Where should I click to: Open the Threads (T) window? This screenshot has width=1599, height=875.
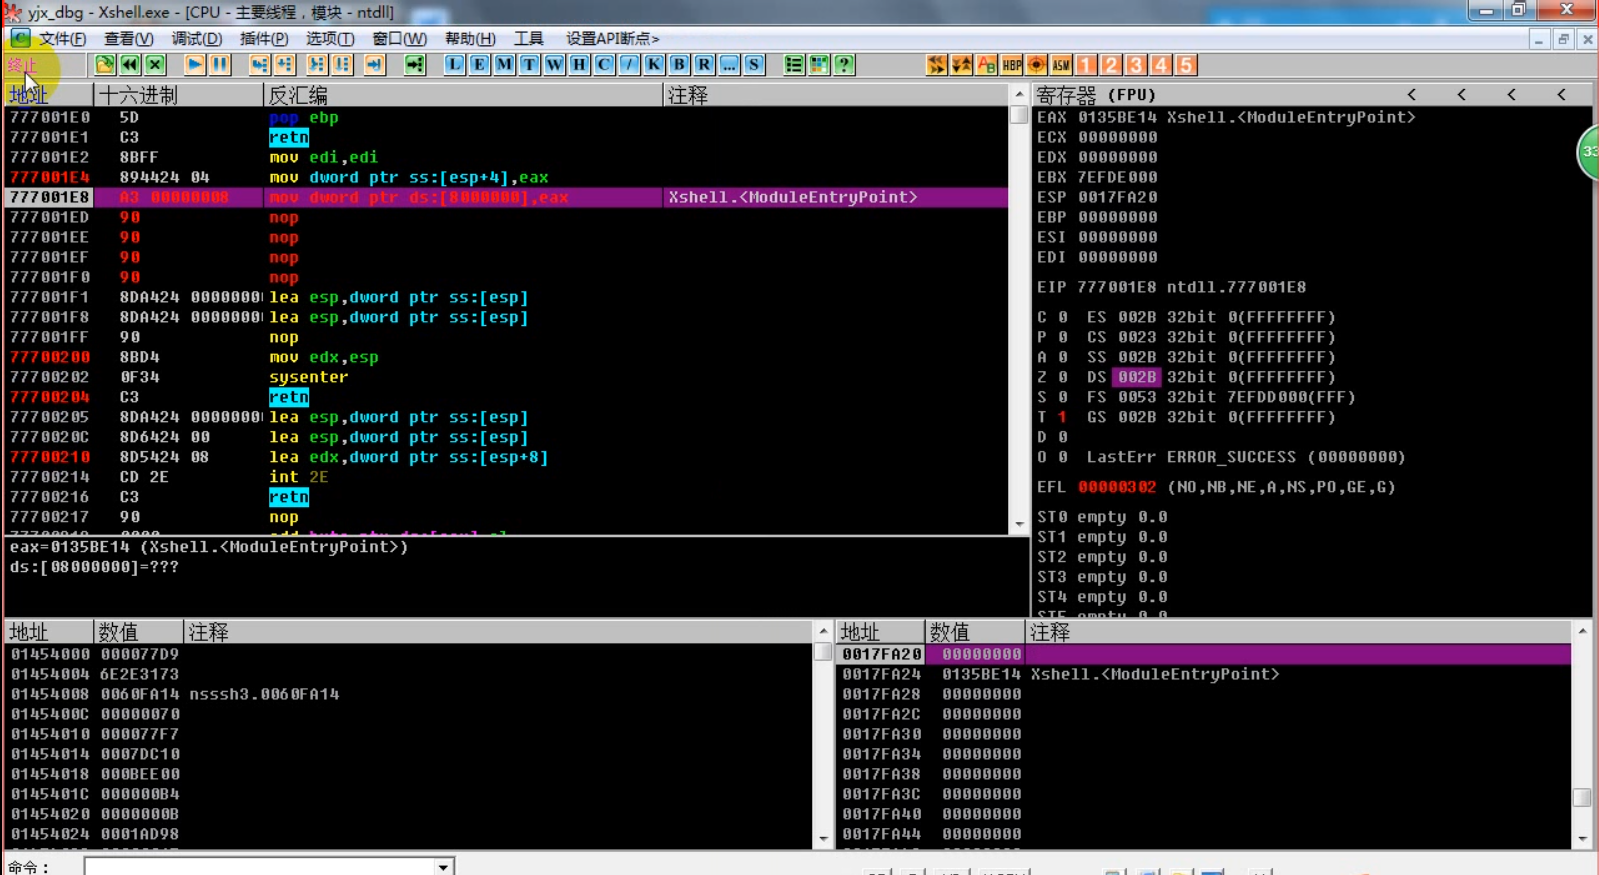530,65
